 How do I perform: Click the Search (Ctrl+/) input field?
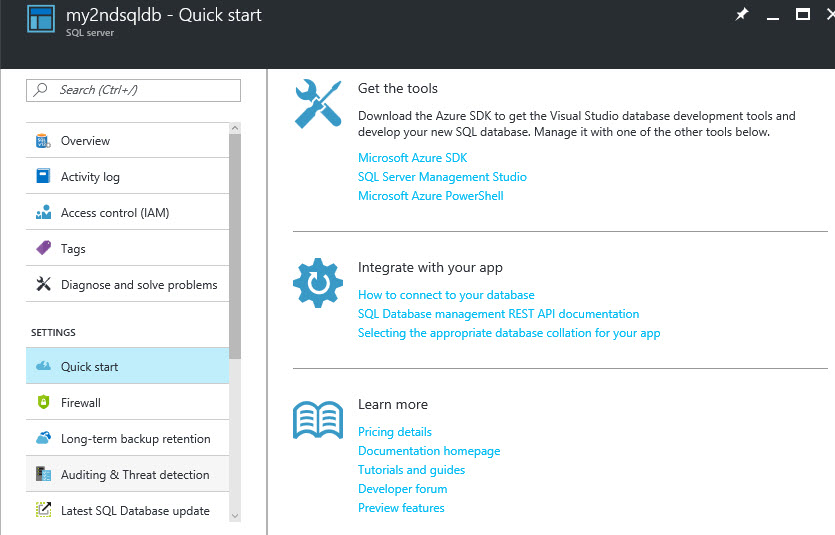coord(133,90)
